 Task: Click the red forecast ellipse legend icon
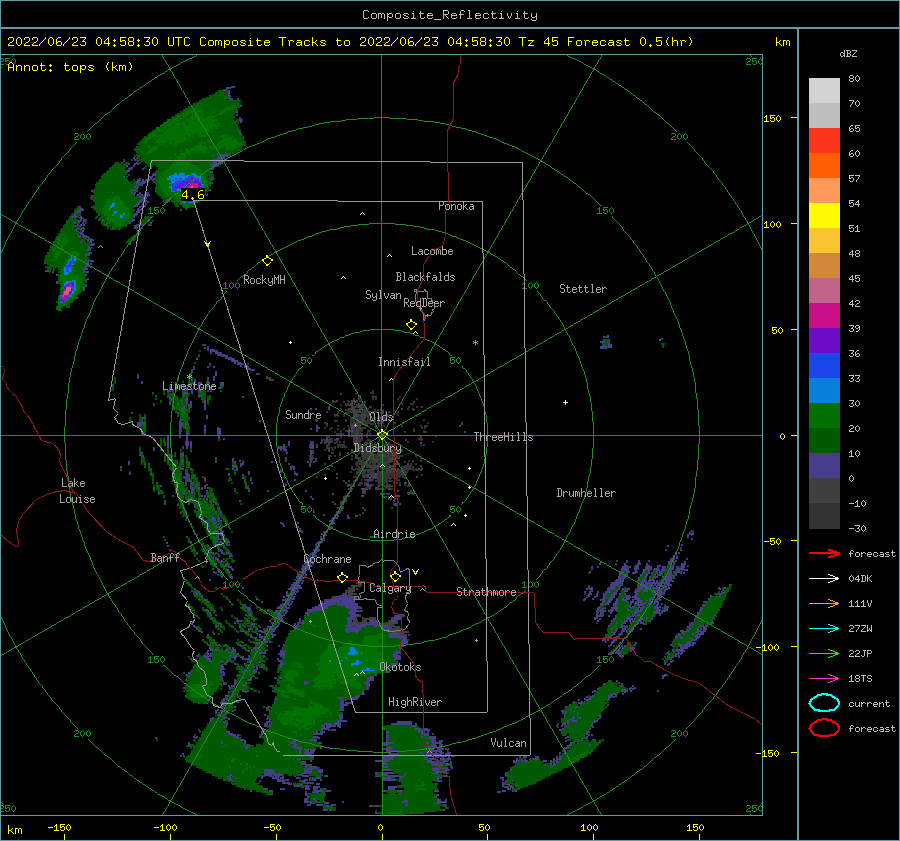(824, 728)
